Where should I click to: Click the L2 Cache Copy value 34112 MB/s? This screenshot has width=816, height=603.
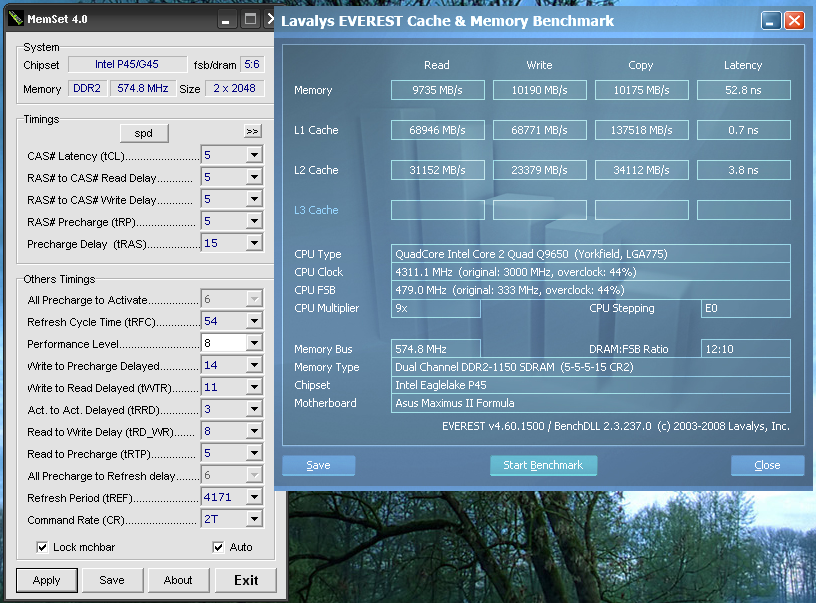pyautogui.click(x=642, y=170)
